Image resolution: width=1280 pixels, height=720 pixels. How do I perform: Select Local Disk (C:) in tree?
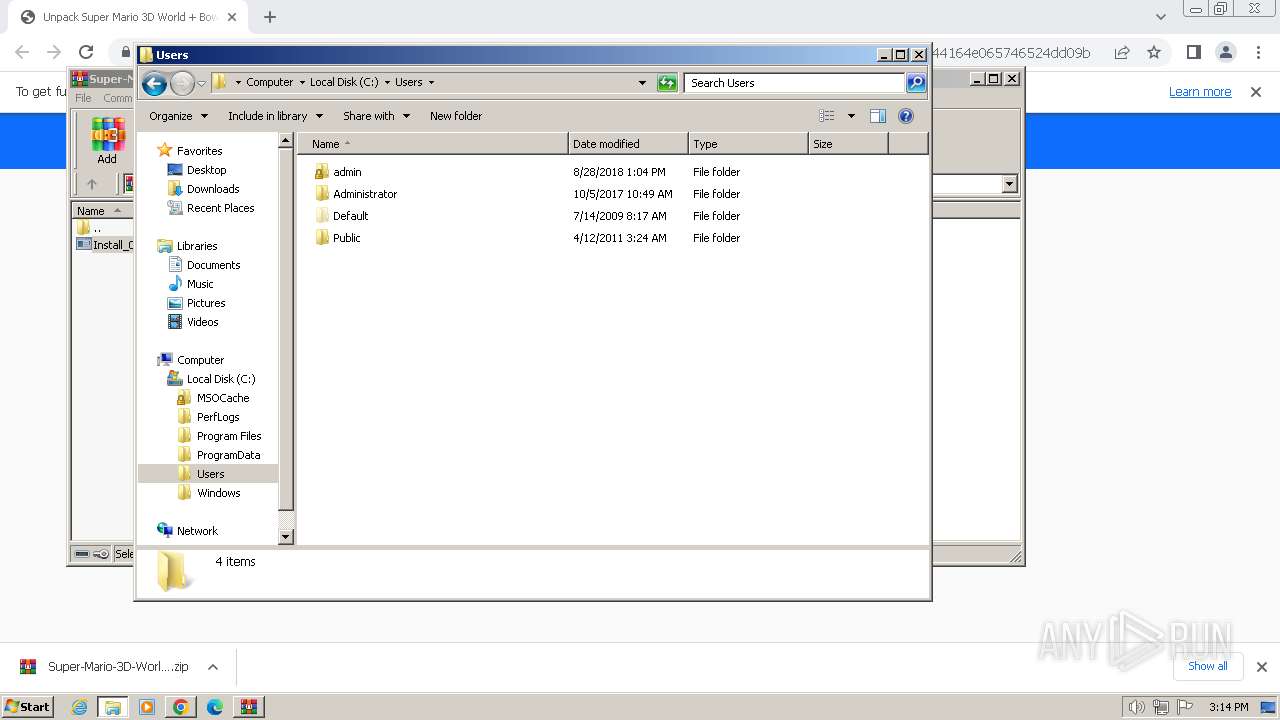coord(221,379)
